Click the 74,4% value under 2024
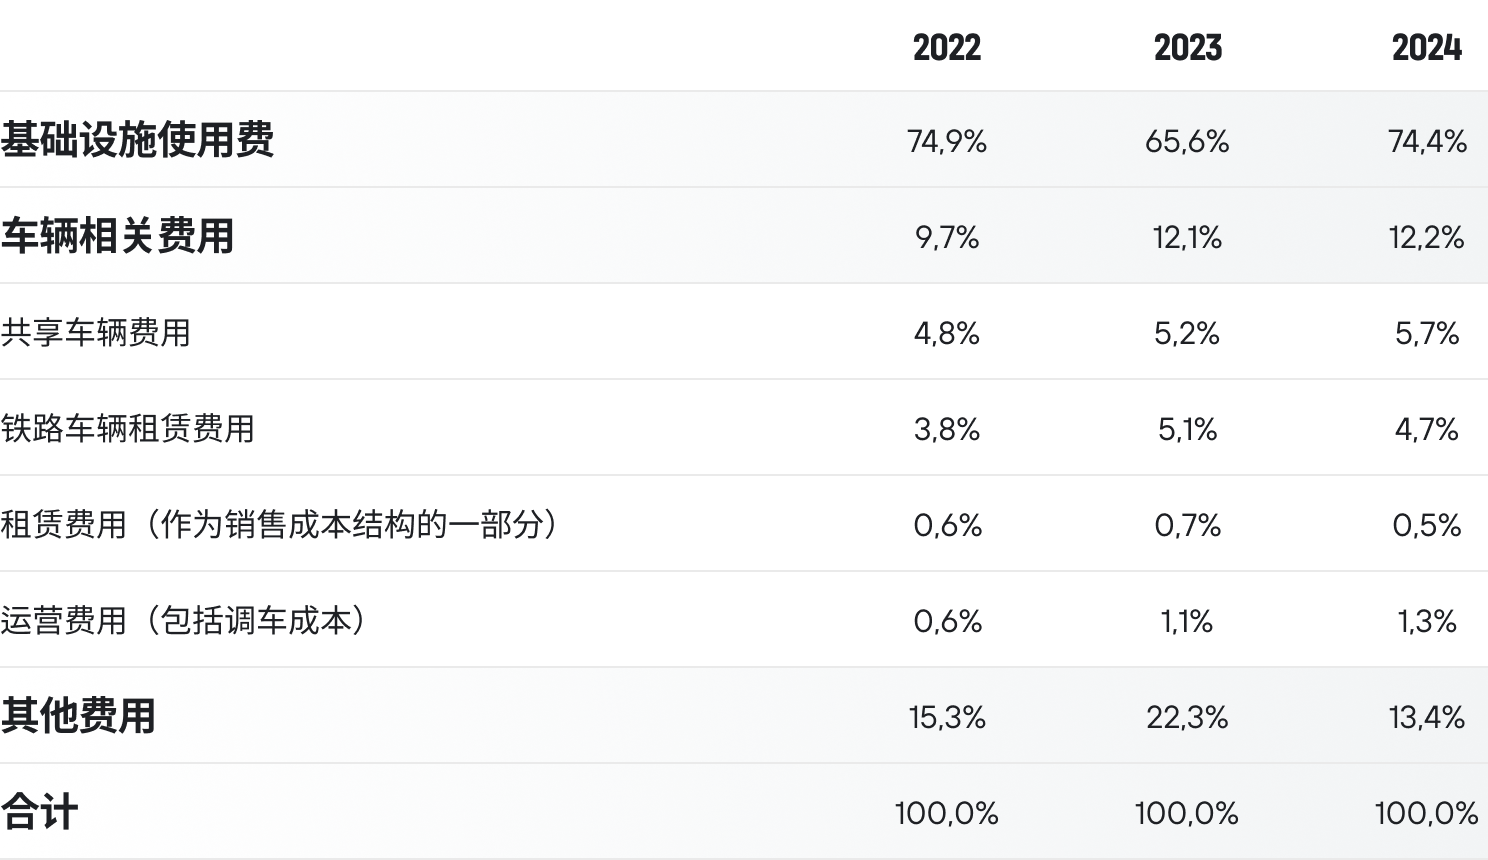The width and height of the screenshot is (1488, 860). 1427,141
